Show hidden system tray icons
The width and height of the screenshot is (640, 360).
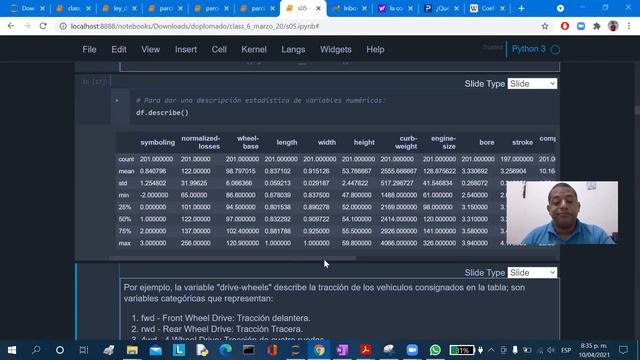(491, 350)
